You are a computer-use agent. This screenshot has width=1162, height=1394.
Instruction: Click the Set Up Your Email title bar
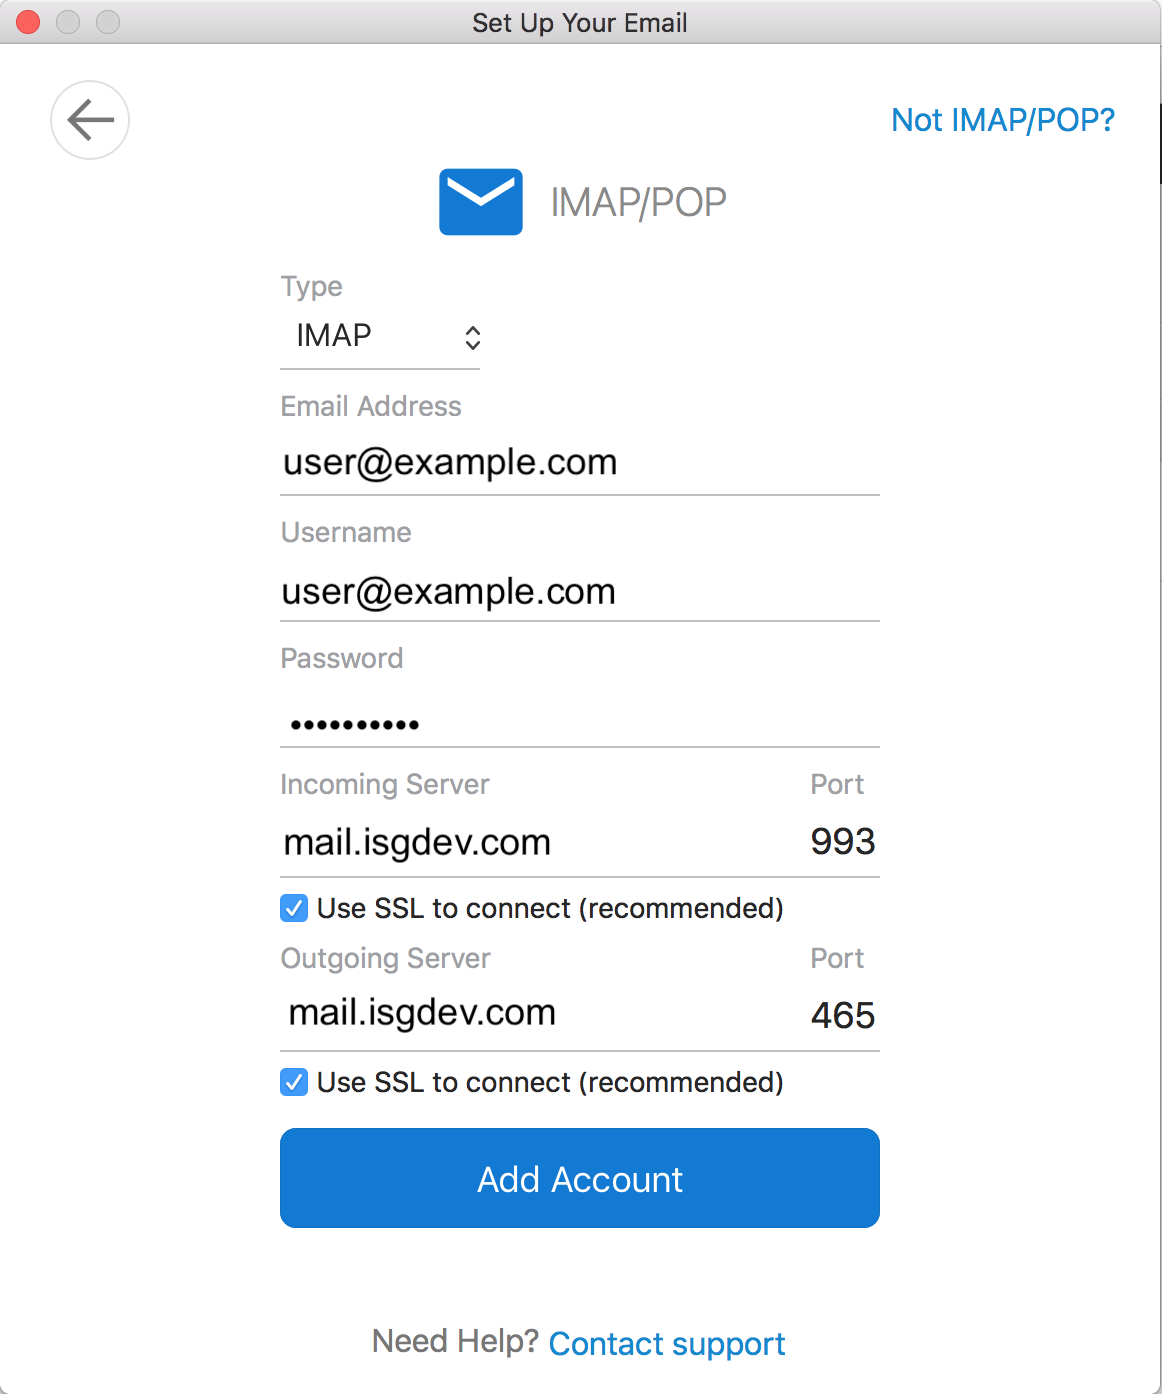pyautogui.click(x=580, y=22)
